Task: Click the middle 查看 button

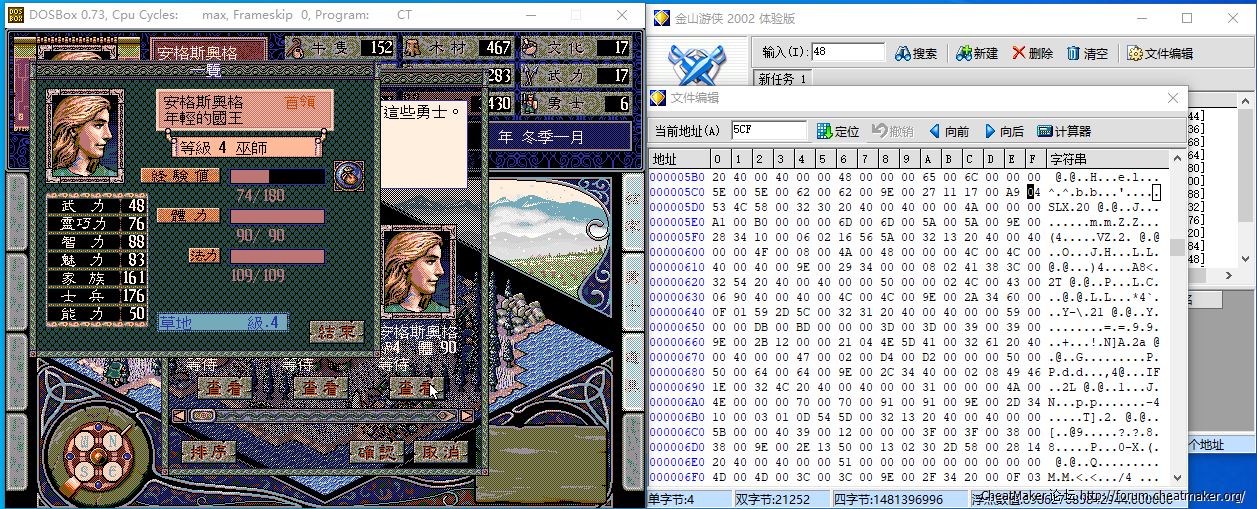Action: 320,387
